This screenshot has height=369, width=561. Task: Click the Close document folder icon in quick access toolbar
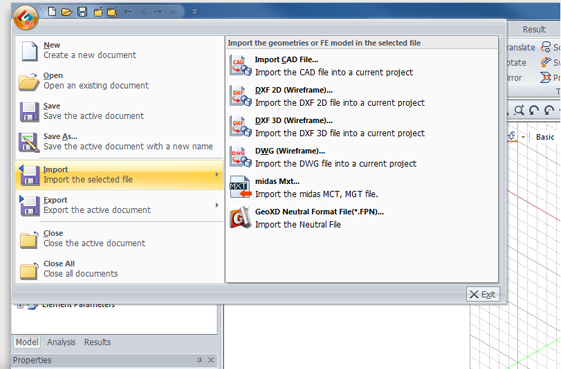(x=98, y=13)
